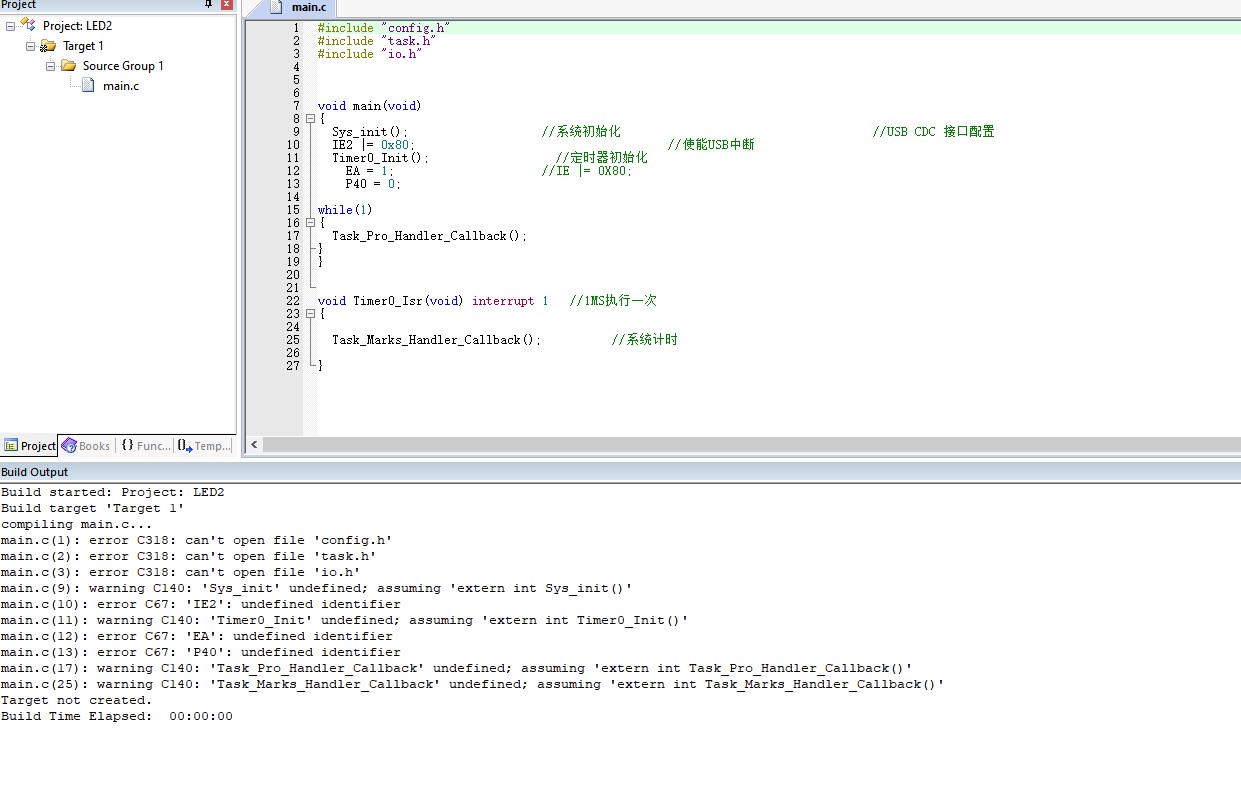Open the Templates tab
The image size is (1241, 798).
tap(205, 446)
